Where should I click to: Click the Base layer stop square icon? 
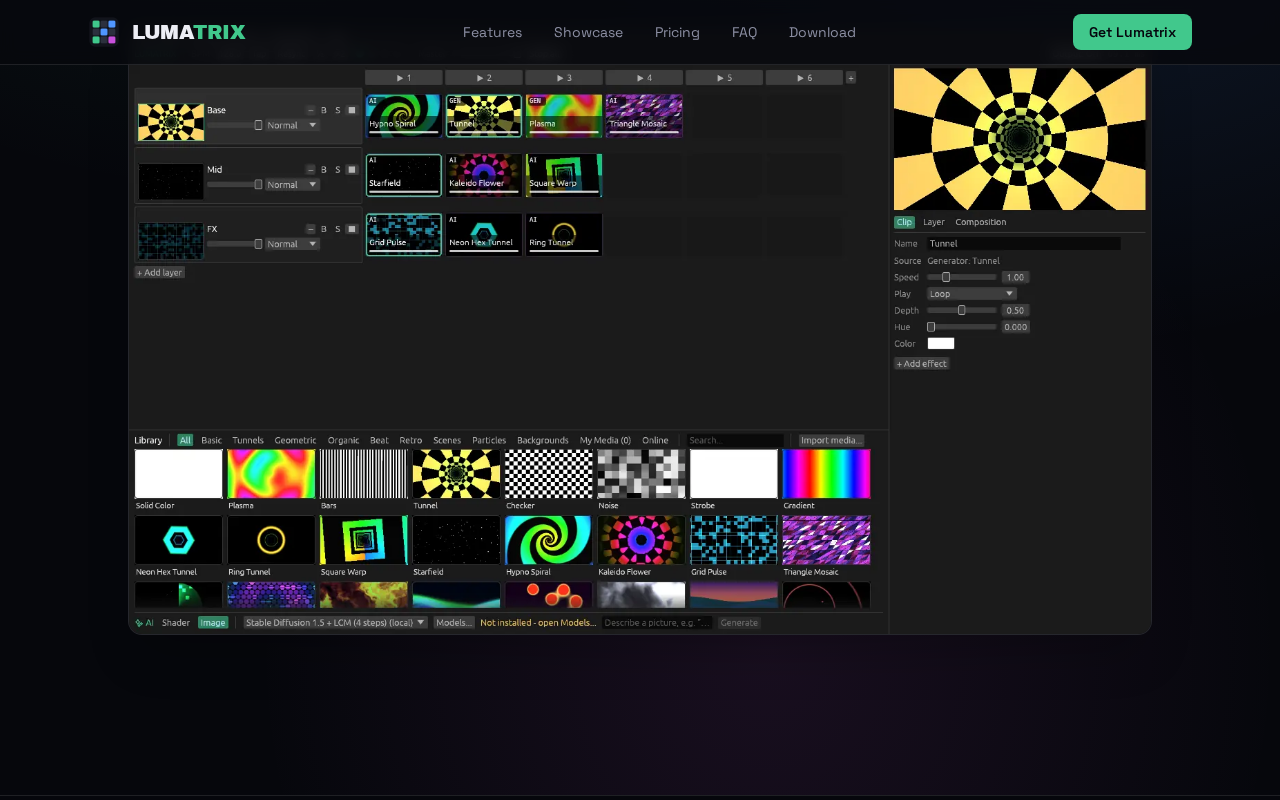[x=352, y=110]
